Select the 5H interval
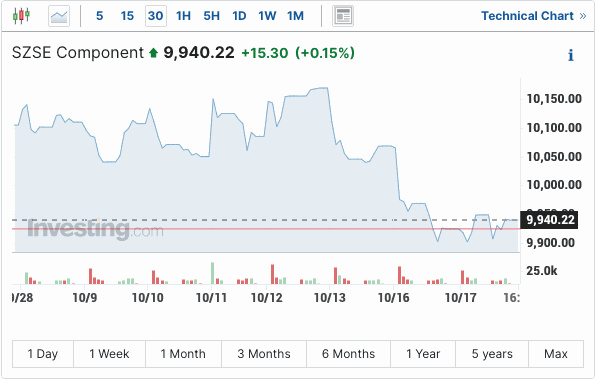This screenshot has height=379, width=595. pyautogui.click(x=211, y=16)
